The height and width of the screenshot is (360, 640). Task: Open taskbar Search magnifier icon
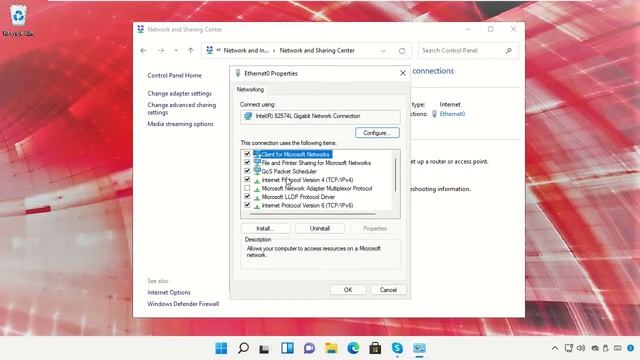[x=243, y=348]
